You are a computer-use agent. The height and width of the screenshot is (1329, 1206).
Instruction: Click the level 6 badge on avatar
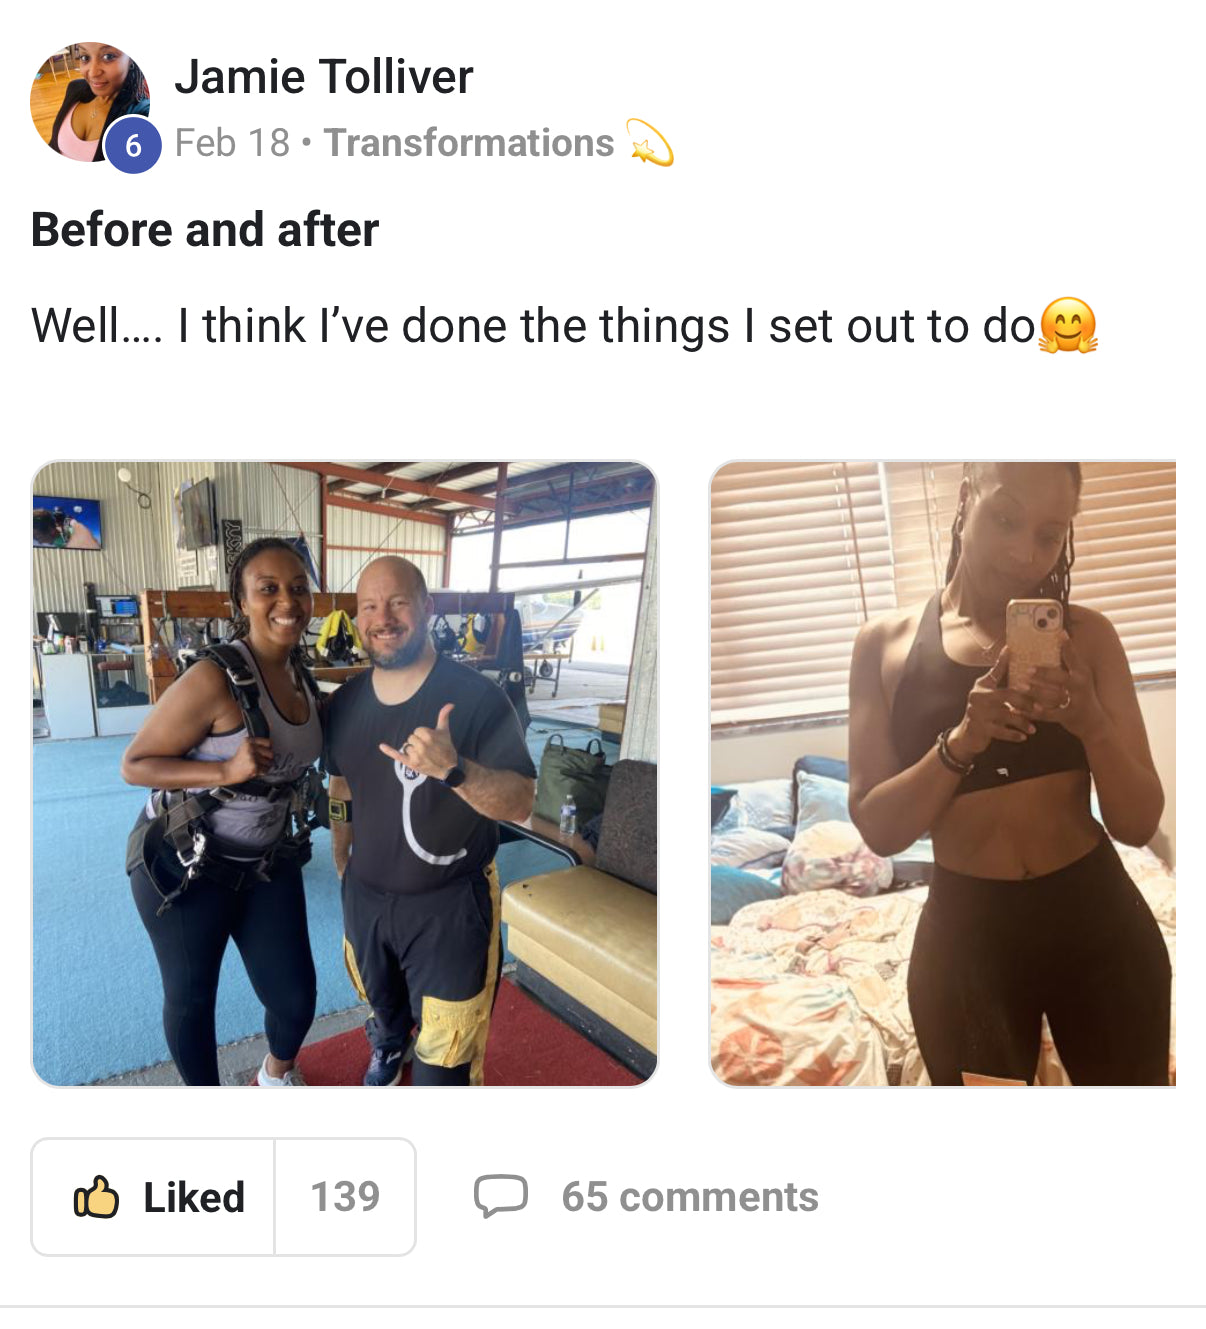click(133, 146)
